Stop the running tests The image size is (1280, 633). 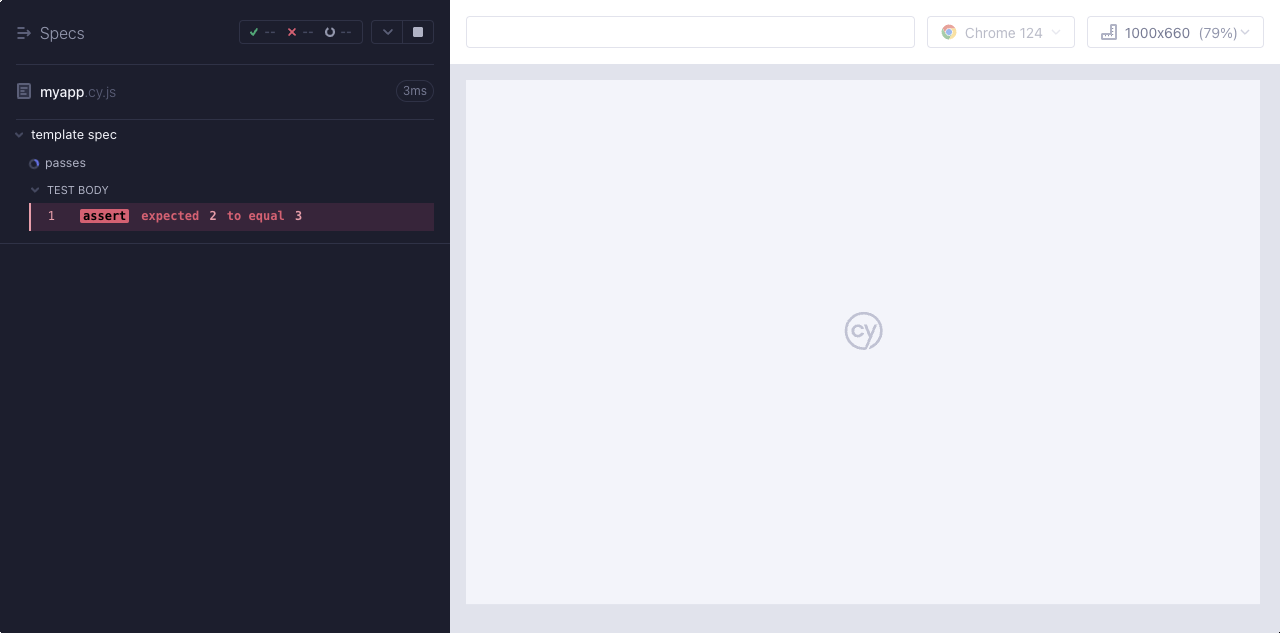pyautogui.click(x=418, y=32)
